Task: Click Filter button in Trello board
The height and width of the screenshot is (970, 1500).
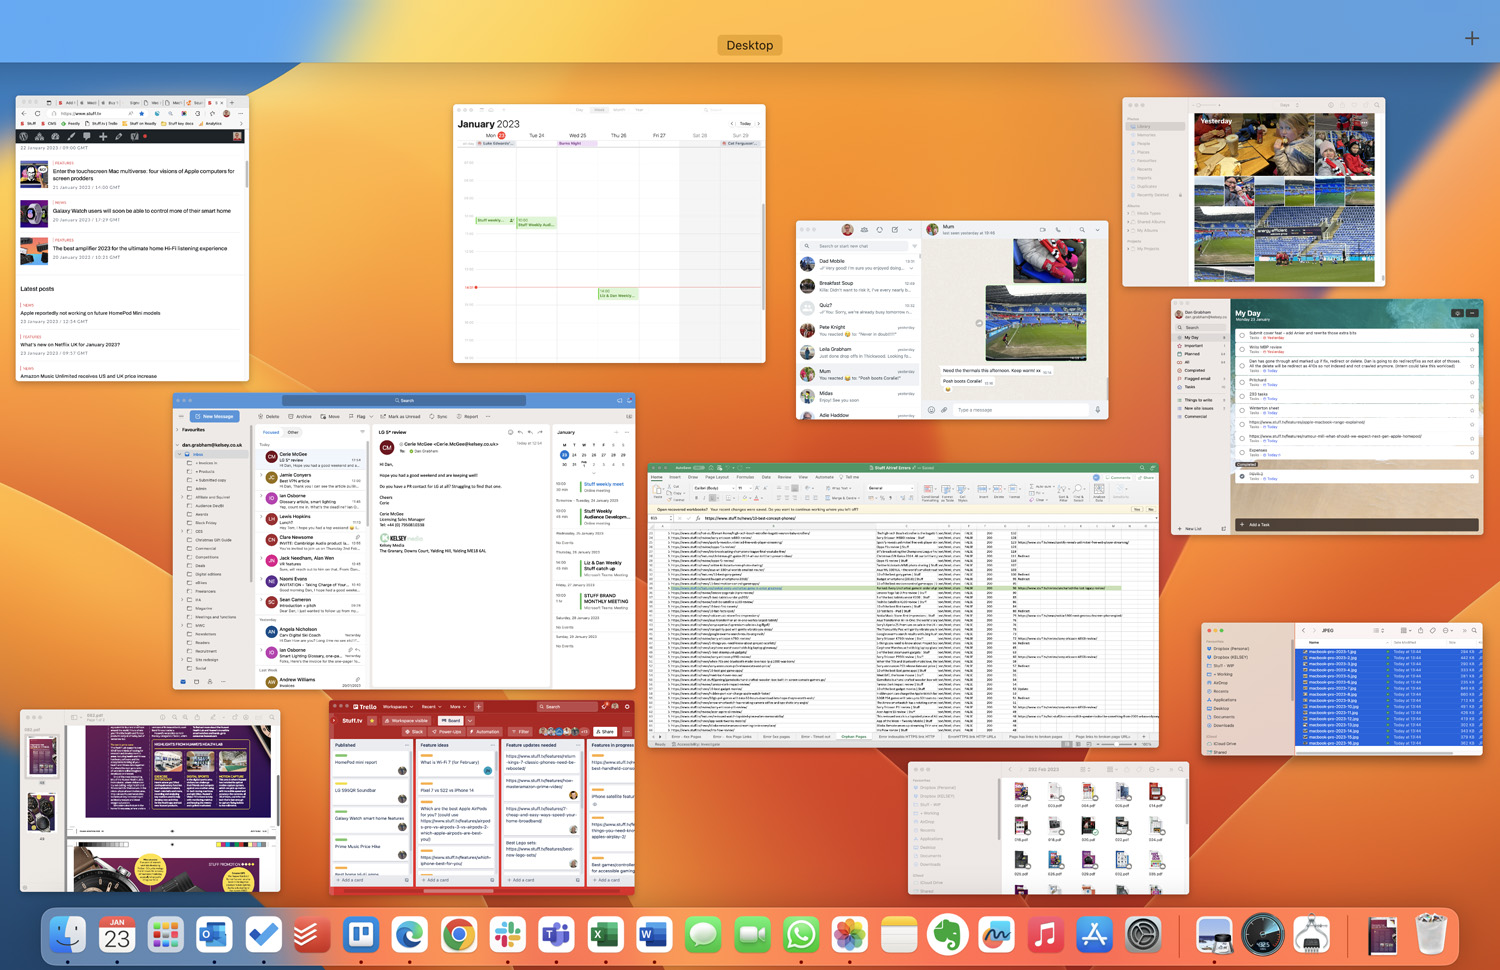Action: (521, 732)
